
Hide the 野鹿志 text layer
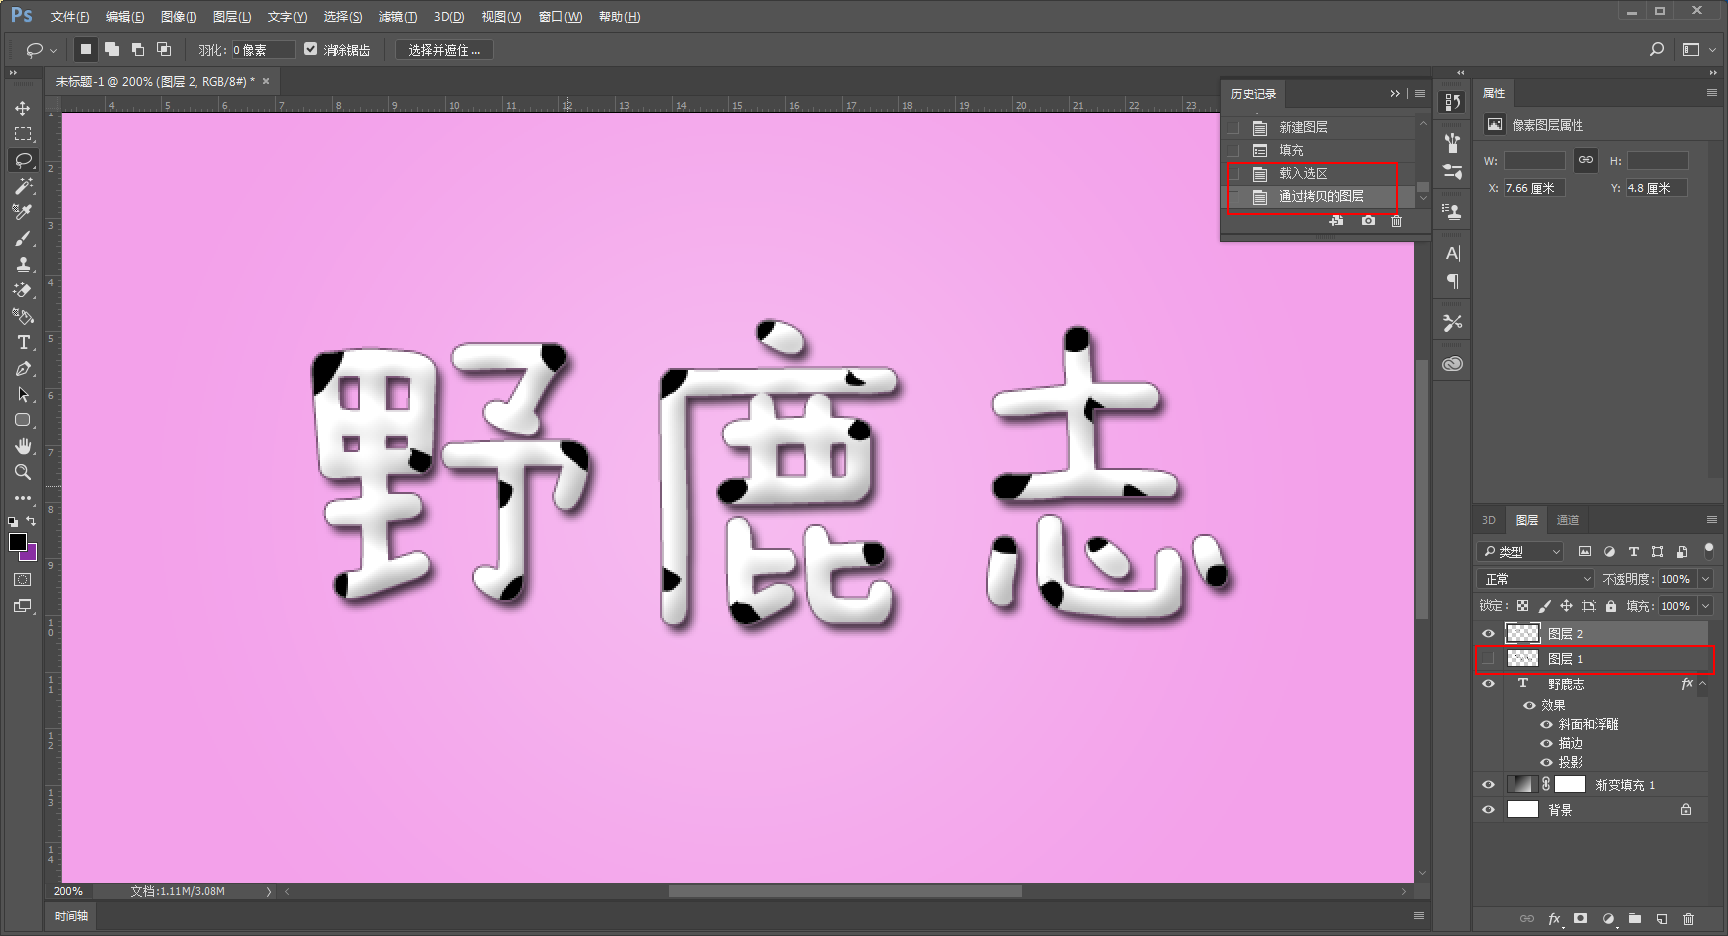[1488, 684]
